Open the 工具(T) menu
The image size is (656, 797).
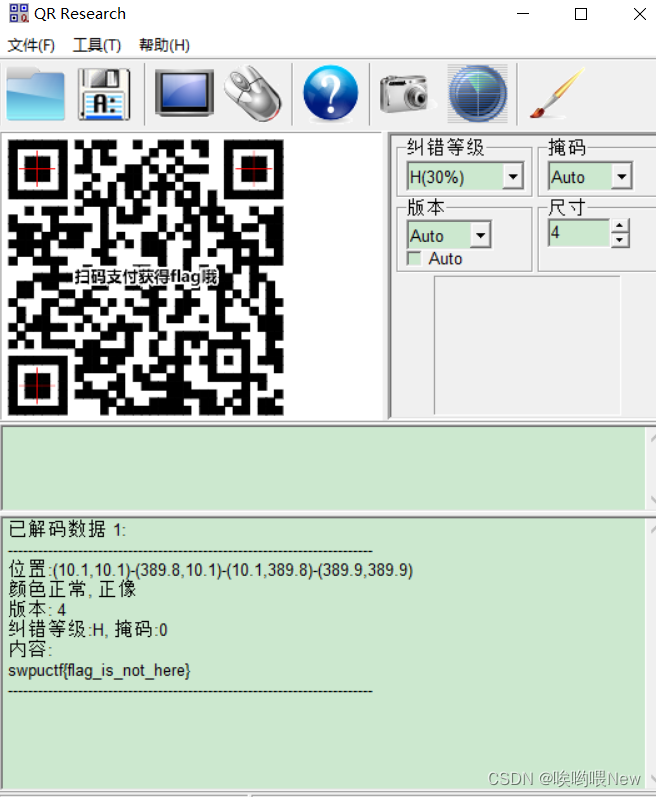[97, 45]
